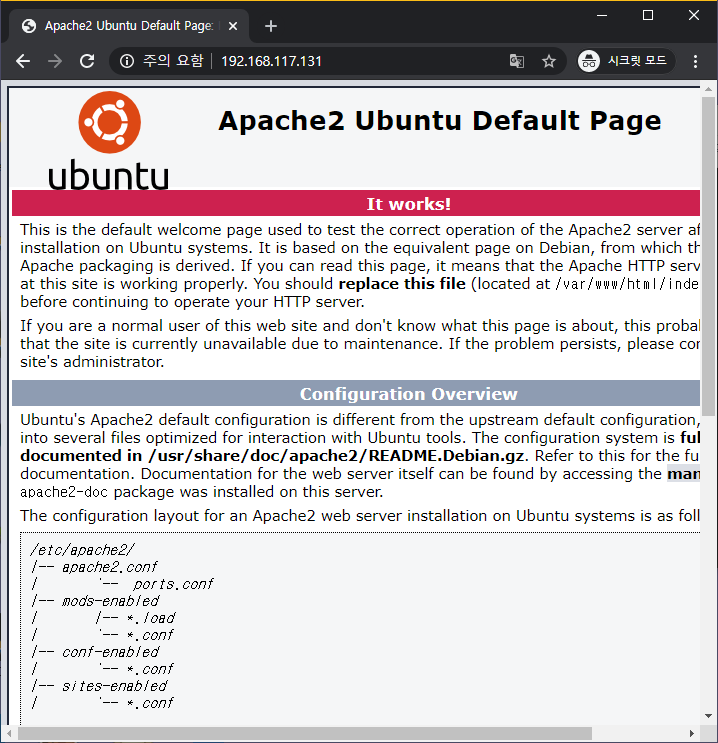The image size is (718, 743).
Task: Click the scroll left arrow
Action: tap(9, 733)
